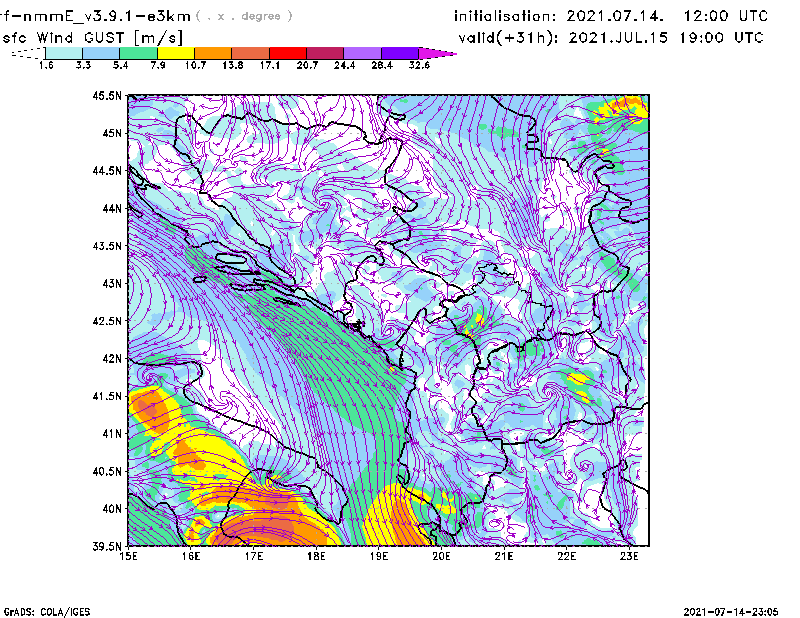This screenshot has height=618, width=800.
Task: Click the 42.5N latitude label
Action: pos(107,321)
